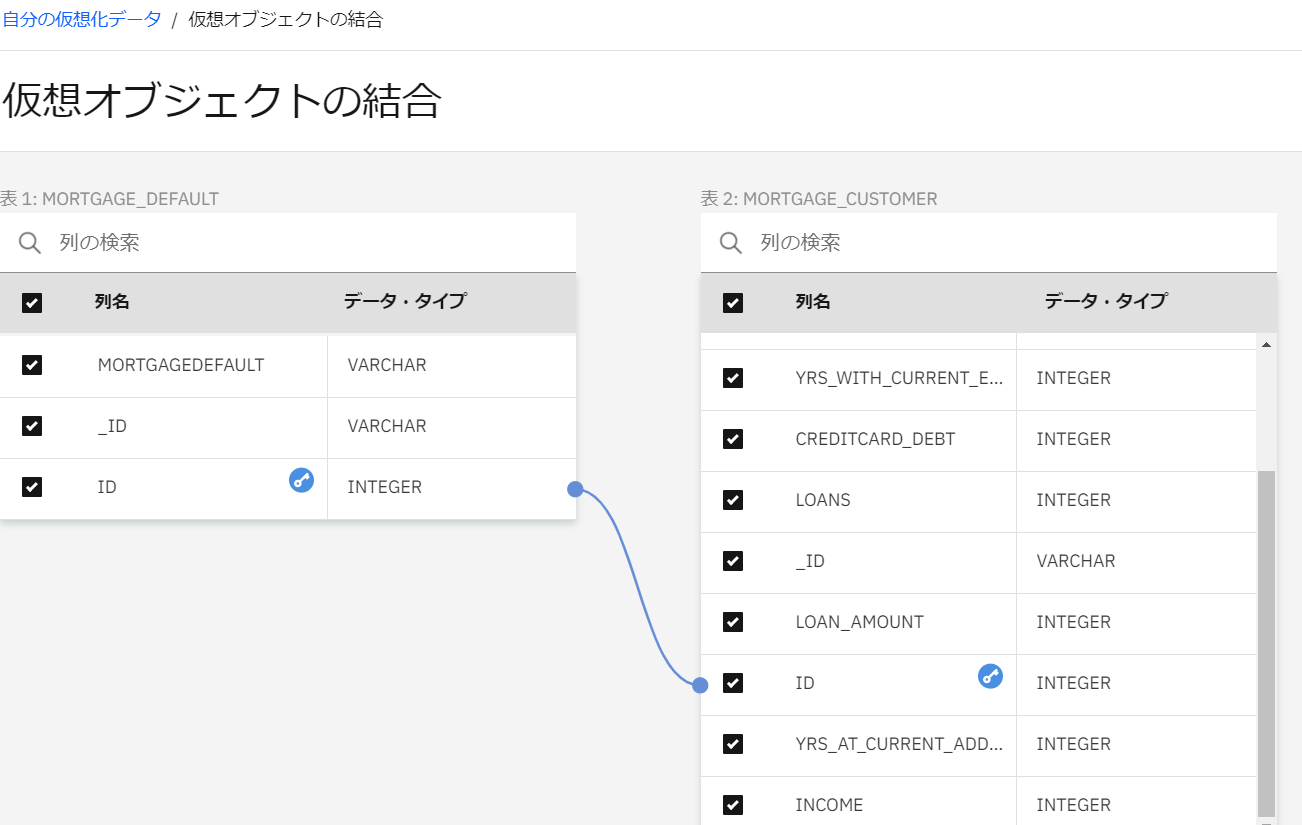Uncheck the INCOME column checkbox
Image resolution: width=1302 pixels, height=825 pixels.
pyautogui.click(x=733, y=805)
